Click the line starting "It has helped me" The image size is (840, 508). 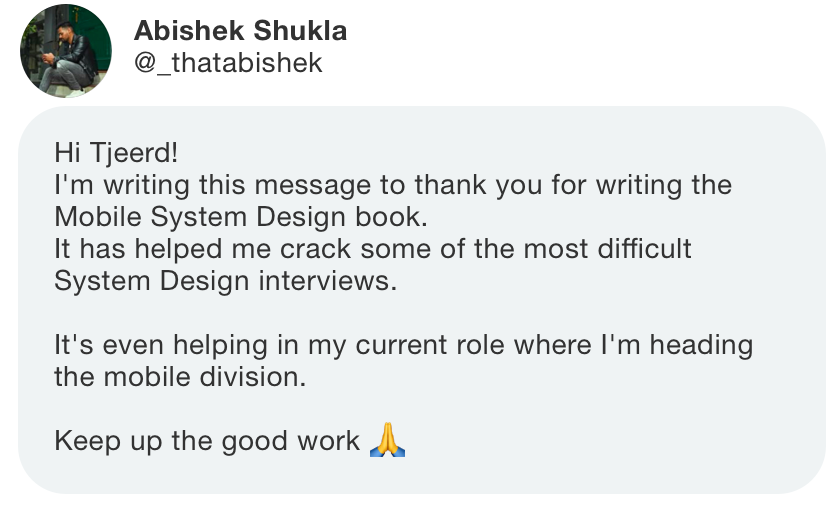coord(373,249)
